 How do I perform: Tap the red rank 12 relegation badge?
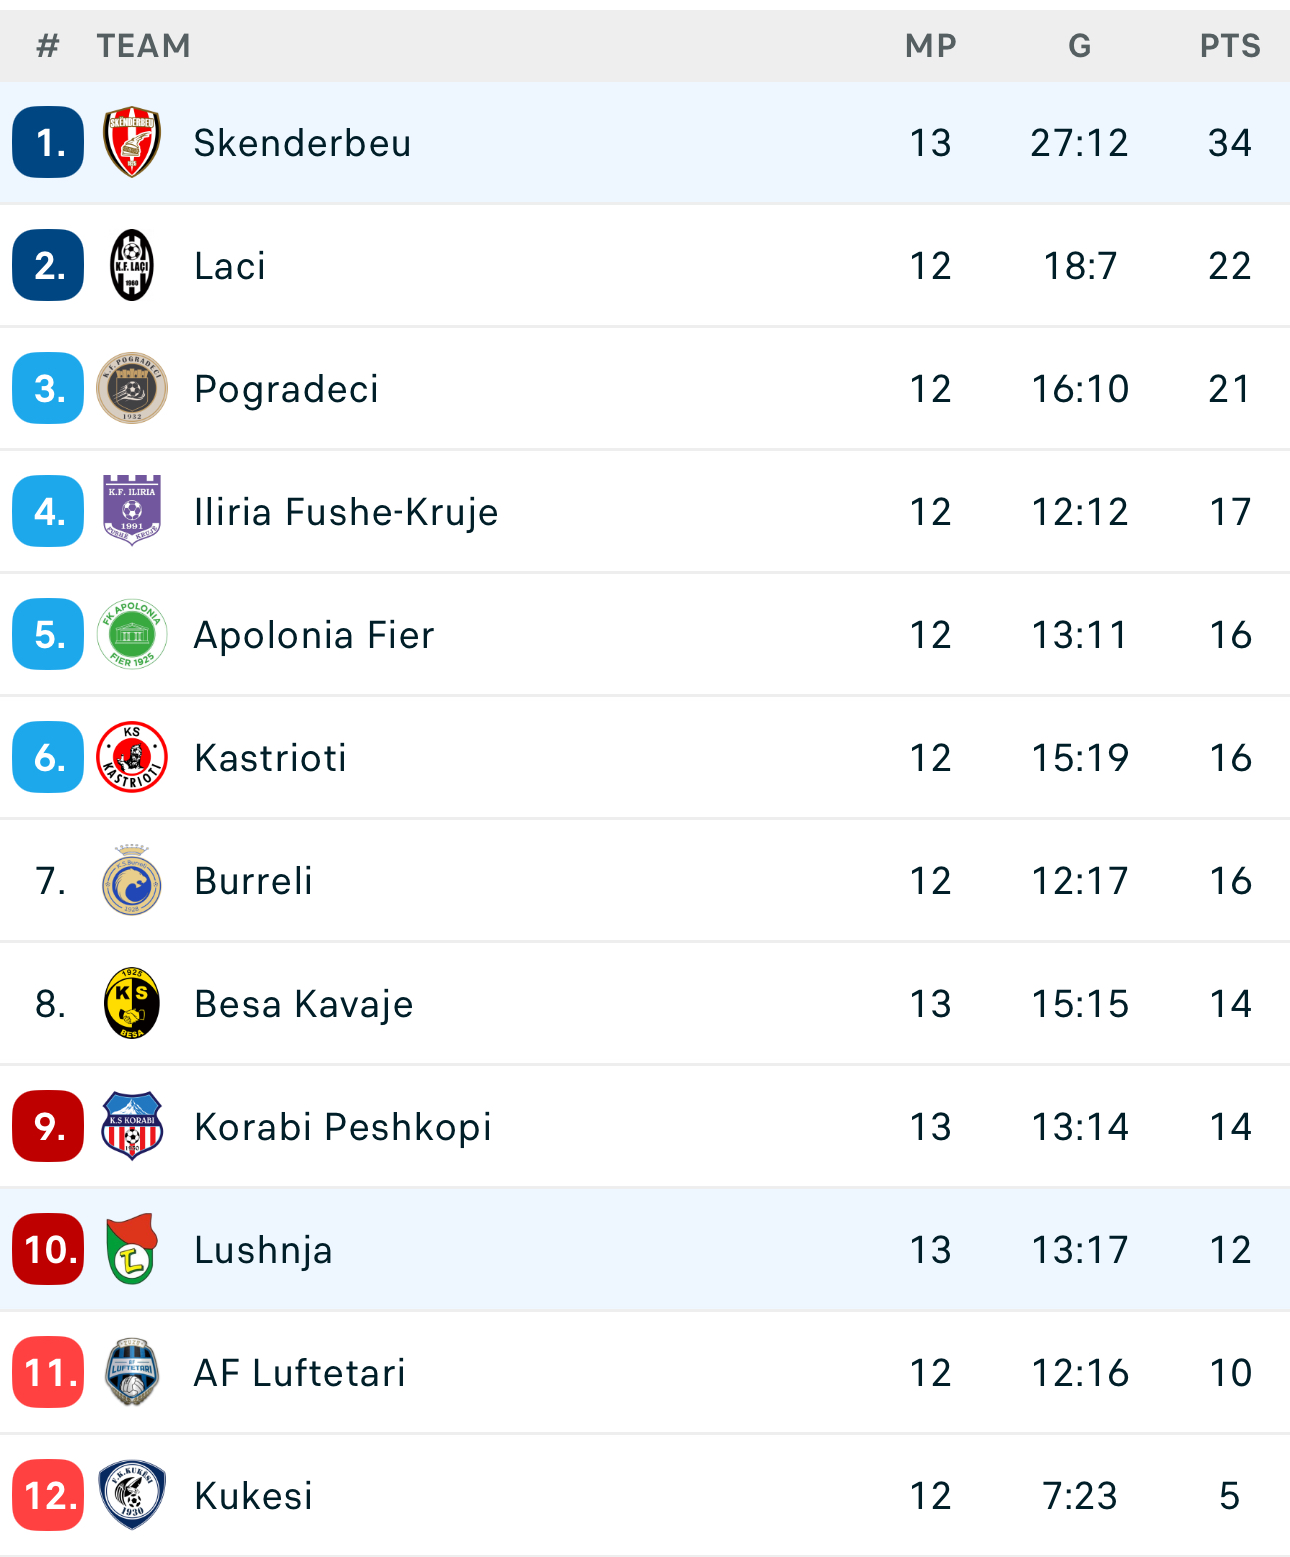(x=48, y=1495)
